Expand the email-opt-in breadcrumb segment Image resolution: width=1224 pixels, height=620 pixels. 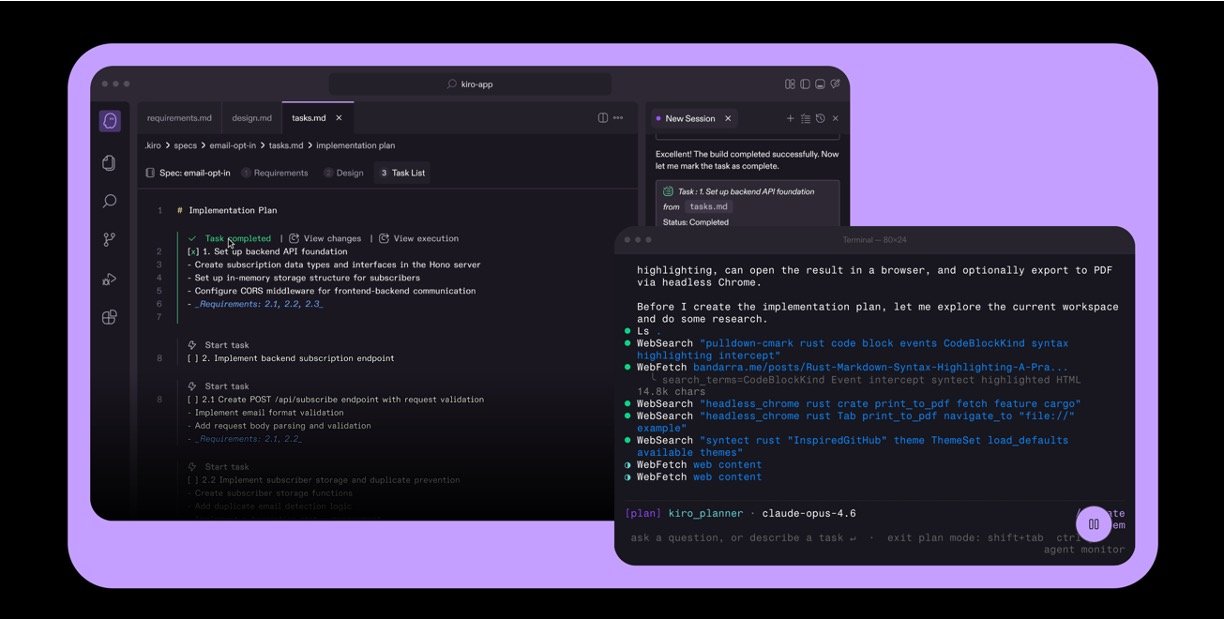tap(233, 146)
